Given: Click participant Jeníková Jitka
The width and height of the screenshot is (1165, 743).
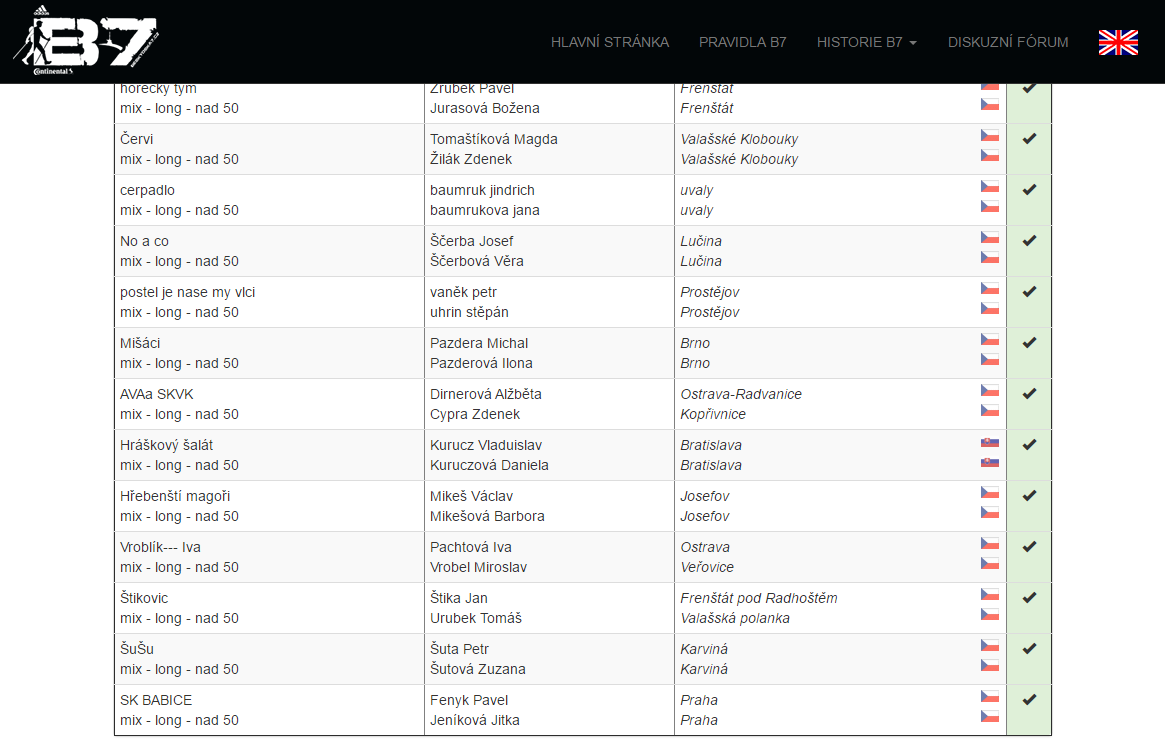Looking at the screenshot, I should [x=474, y=721].
